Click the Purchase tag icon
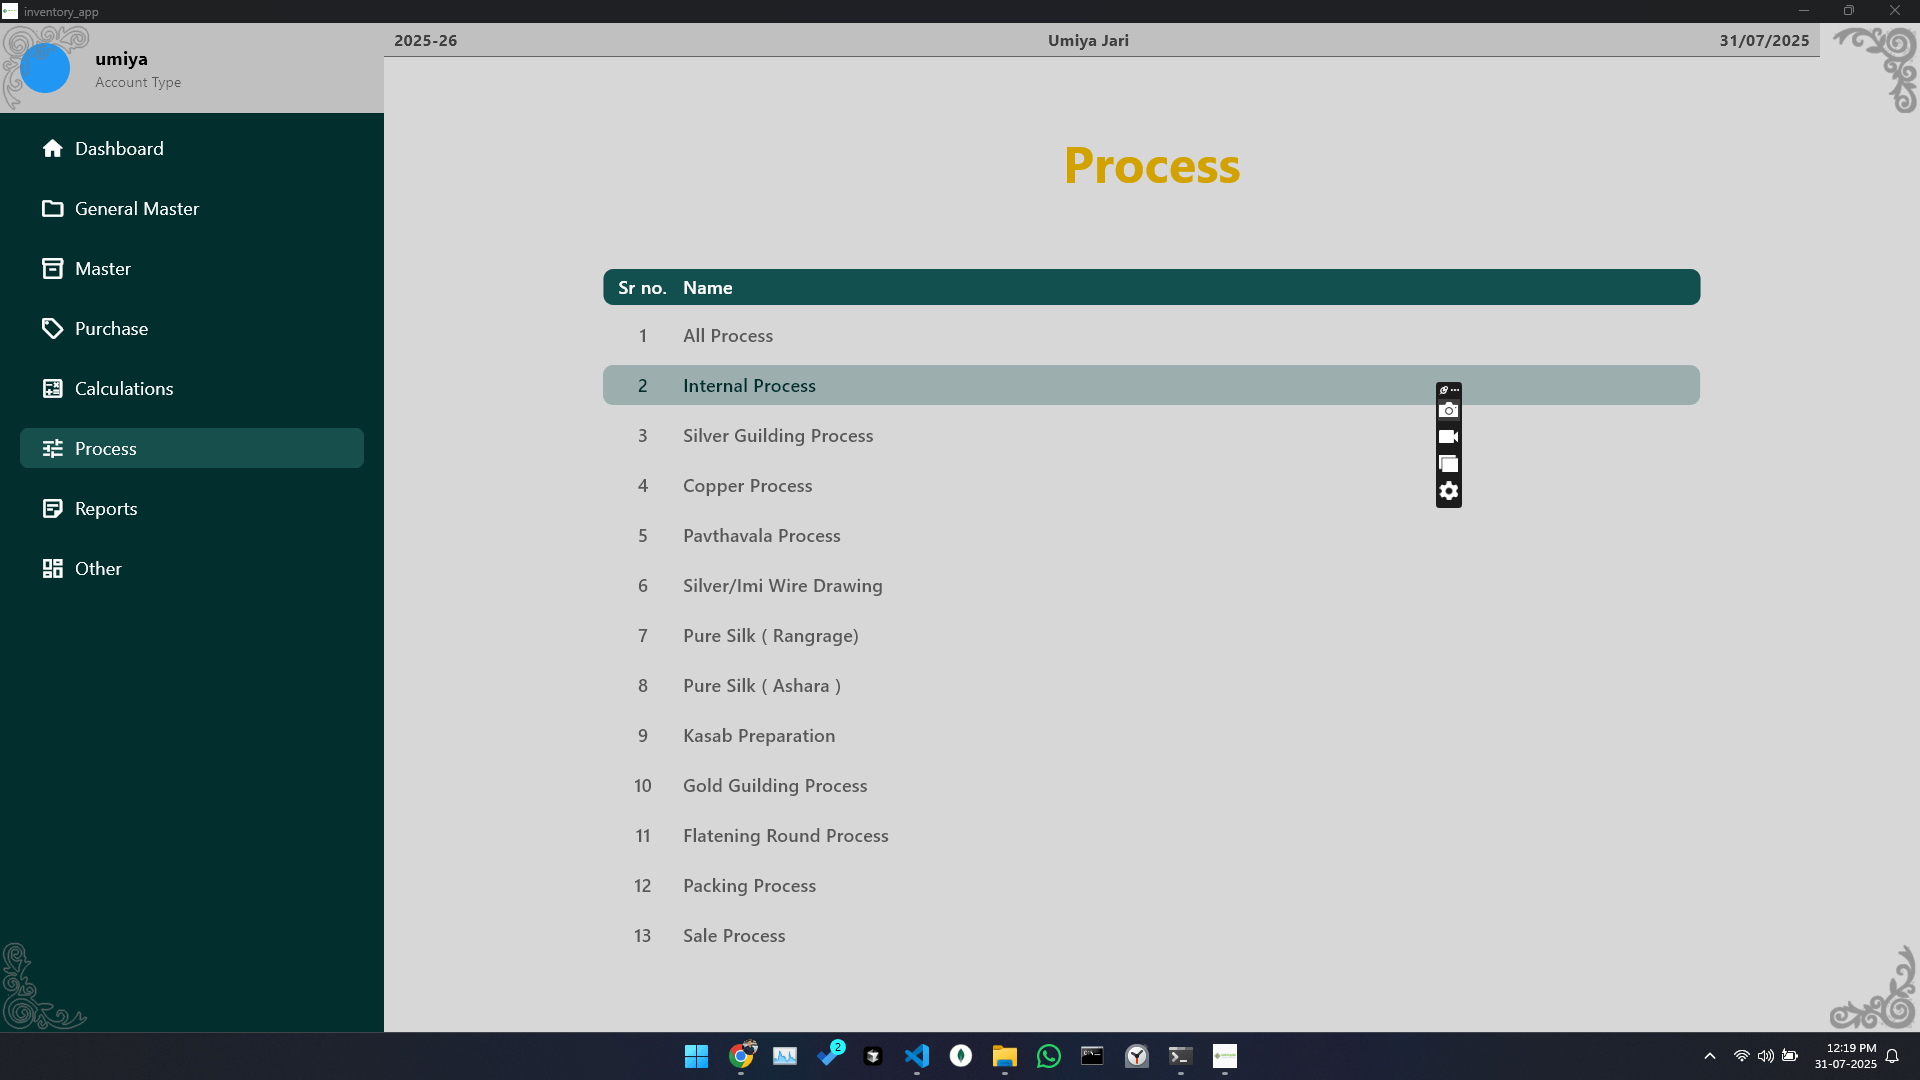 coord(52,329)
